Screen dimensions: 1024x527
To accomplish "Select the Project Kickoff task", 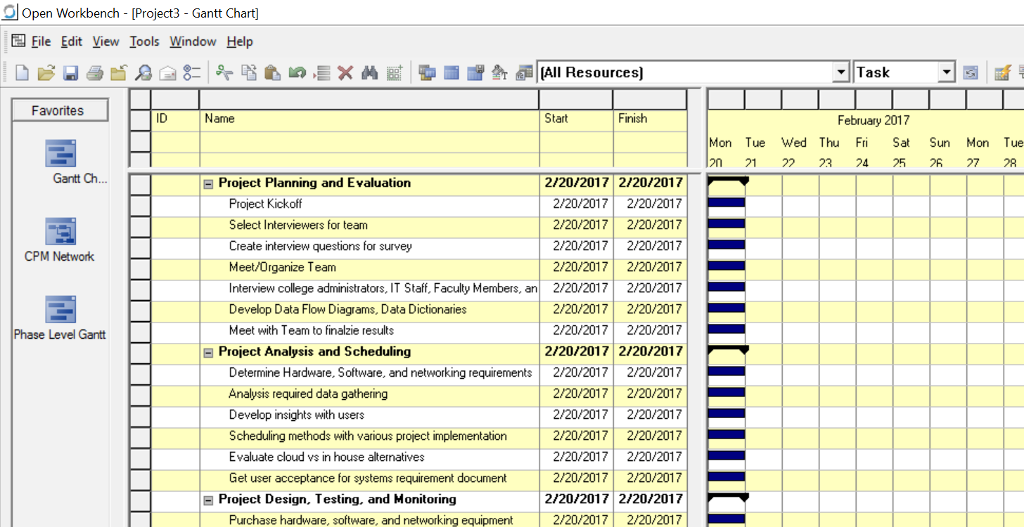I will pos(265,204).
